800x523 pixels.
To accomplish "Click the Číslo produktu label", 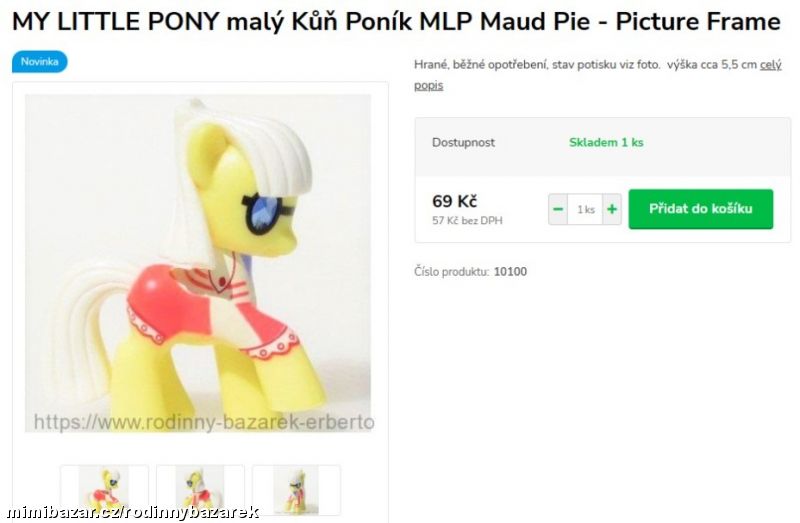I will [452, 271].
